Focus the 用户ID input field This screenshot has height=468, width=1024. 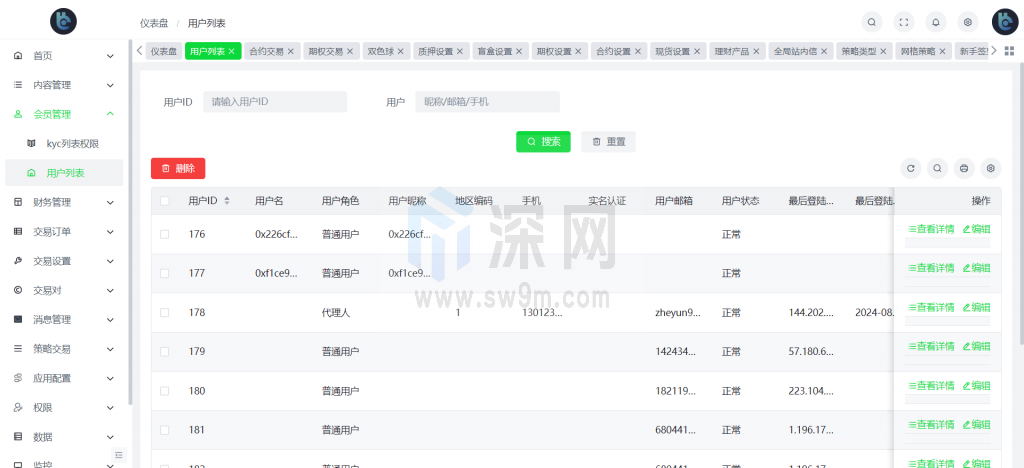274,102
